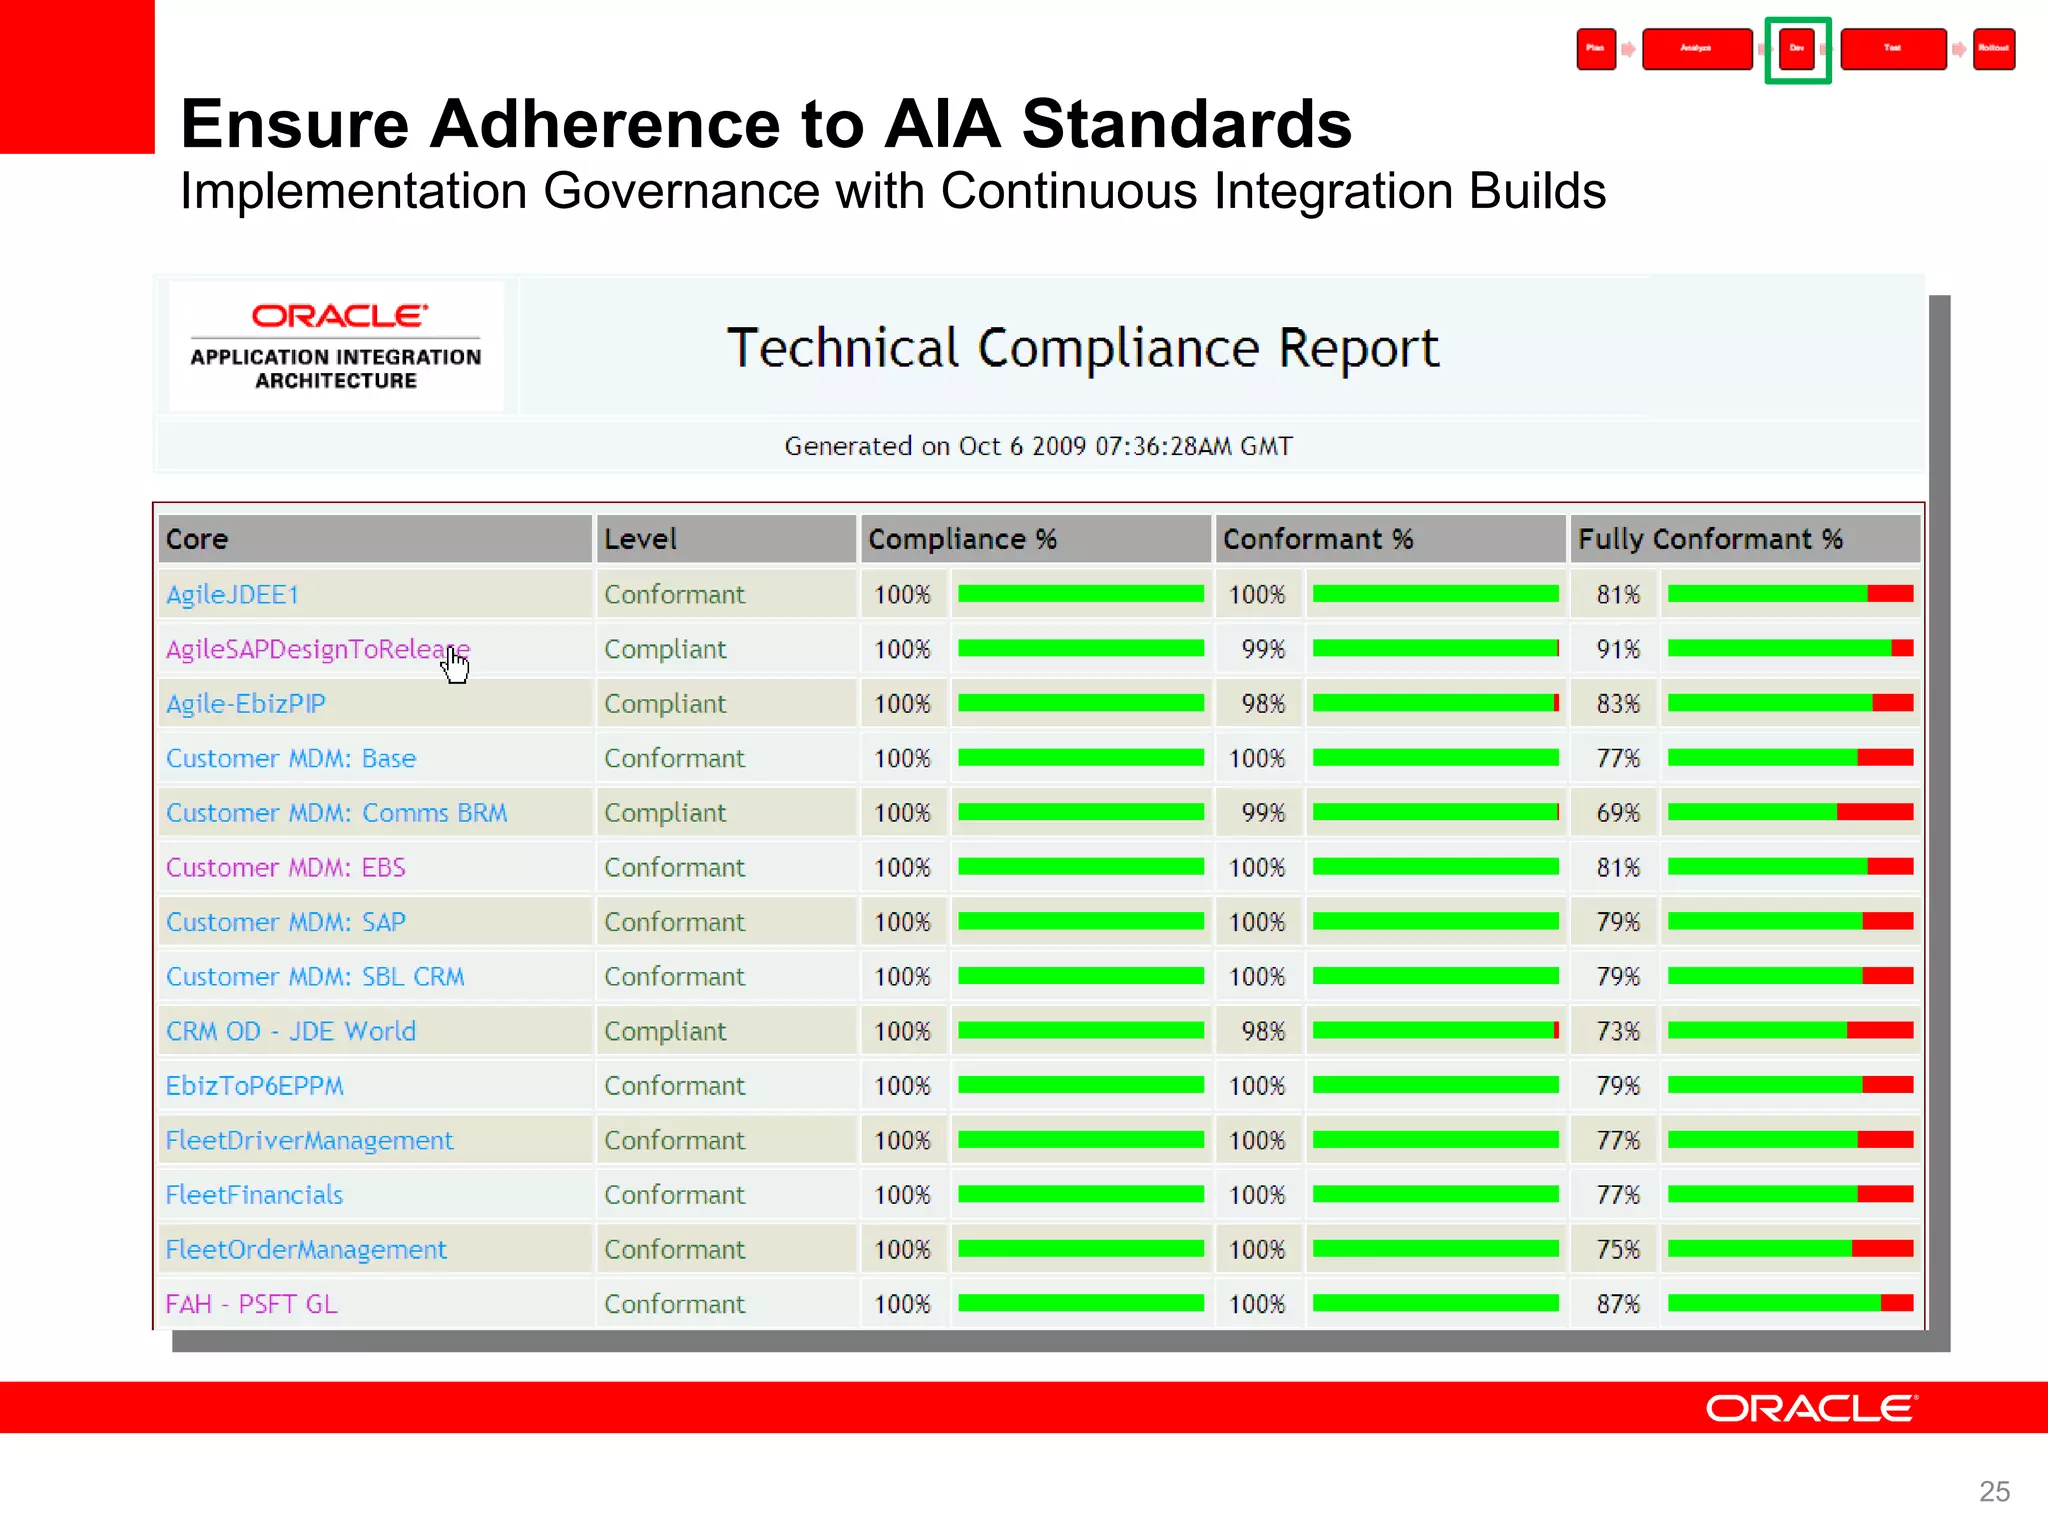Viewport: 2048px width, 1536px height.
Task: Click the 'Ensure Adherence to AIA Standards' heading
Action: tap(766, 123)
